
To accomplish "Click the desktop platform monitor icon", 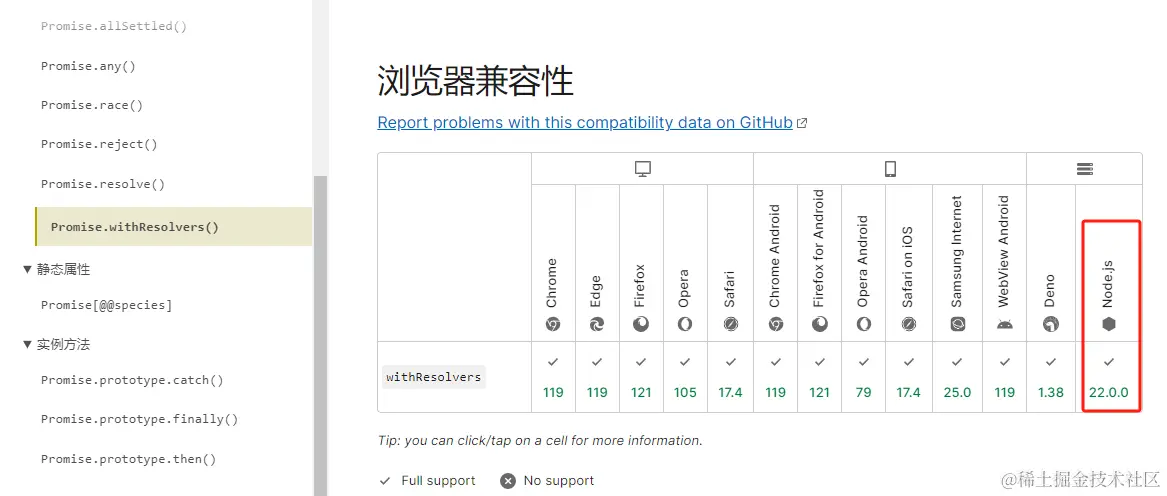I will 643,169.
